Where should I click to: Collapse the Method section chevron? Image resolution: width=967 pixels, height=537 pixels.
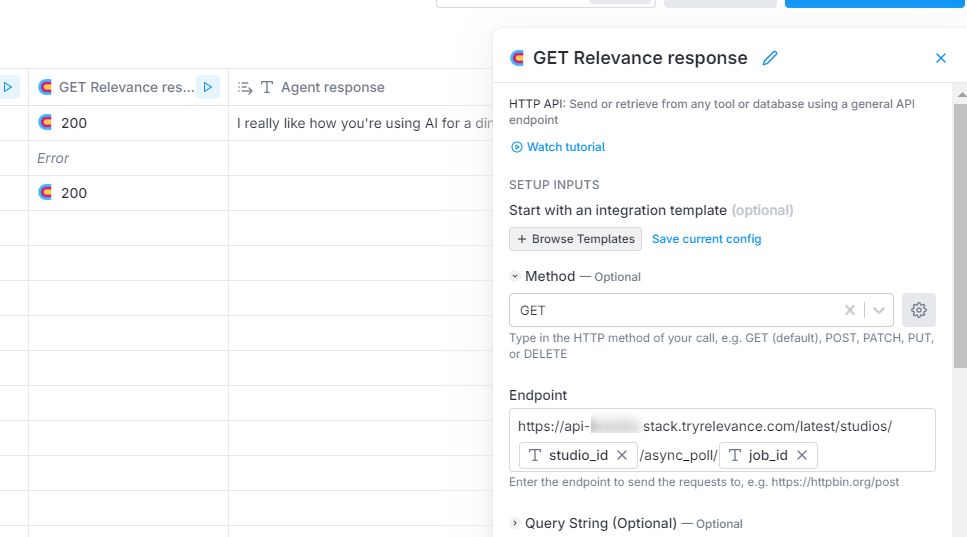tap(515, 276)
